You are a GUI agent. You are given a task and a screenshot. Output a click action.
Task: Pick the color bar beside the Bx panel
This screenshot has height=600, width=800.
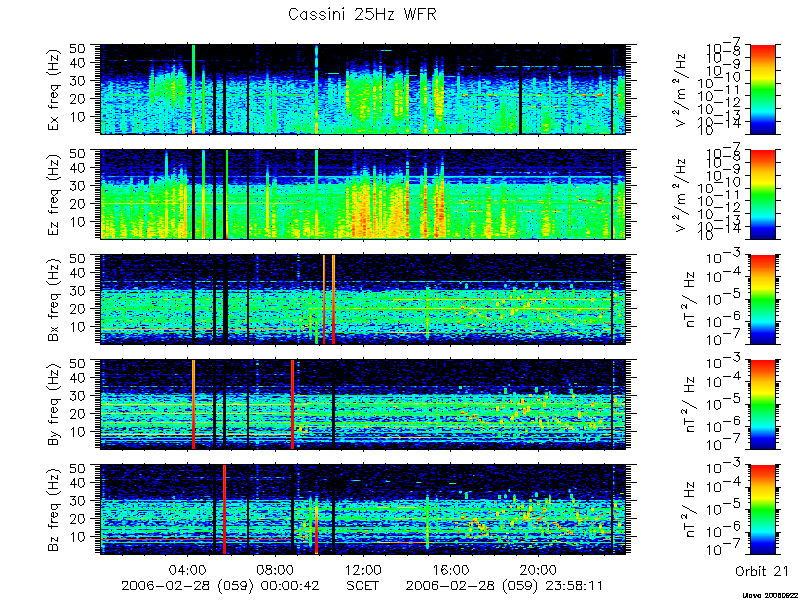click(x=762, y=299)
